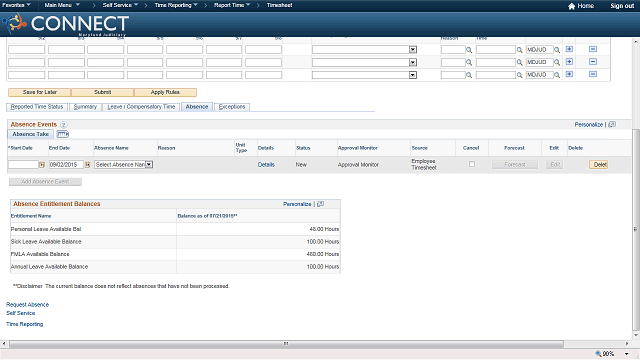Click FMLA Available Balance entry

click(40, 254)
